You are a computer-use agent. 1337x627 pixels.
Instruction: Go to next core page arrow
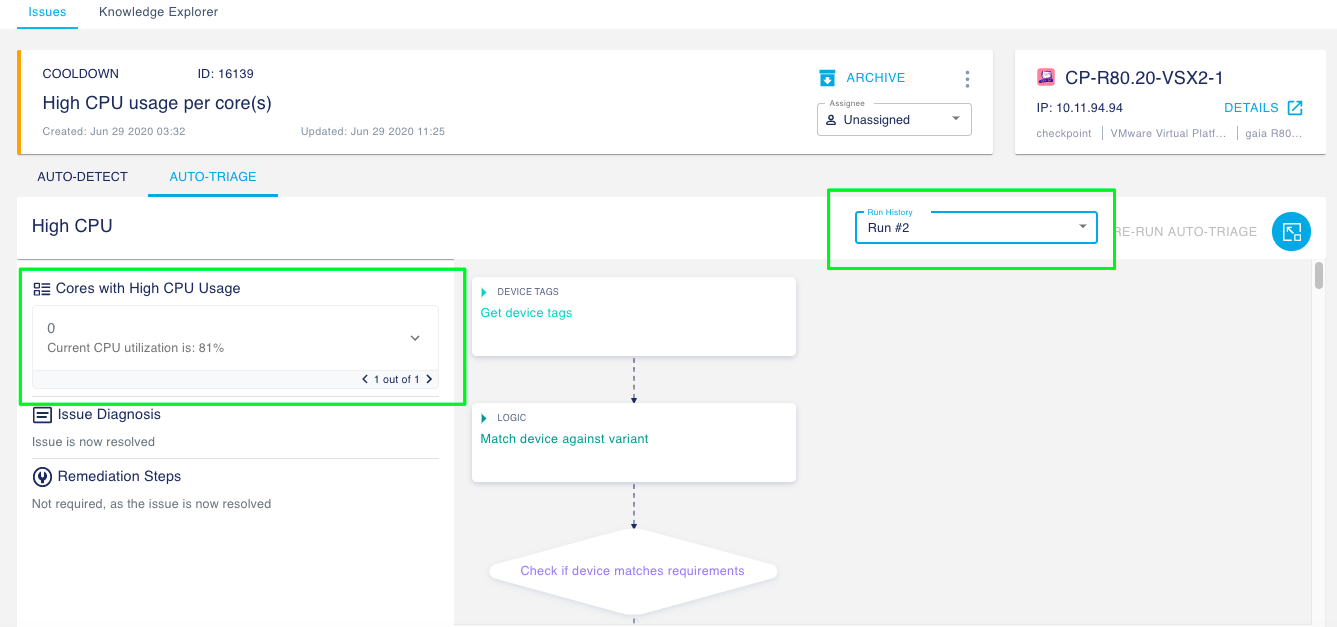[x=430, y=379]
